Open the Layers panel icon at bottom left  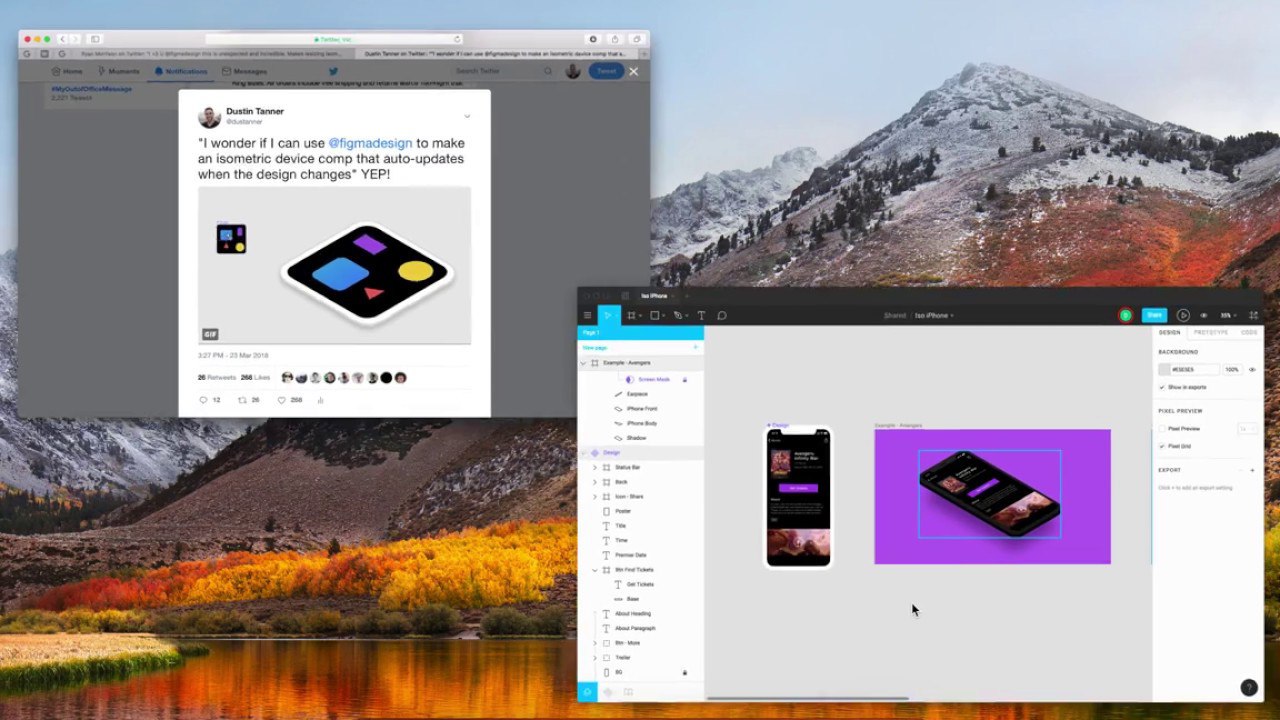(x=587, y=692)
